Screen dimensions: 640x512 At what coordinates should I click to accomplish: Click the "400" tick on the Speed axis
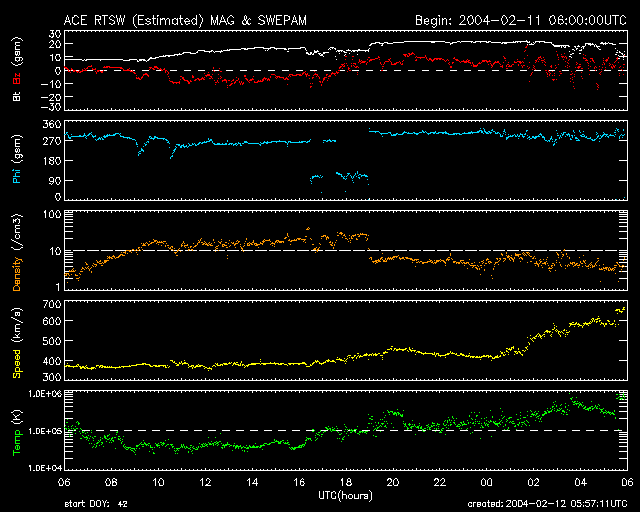point(52,361)
